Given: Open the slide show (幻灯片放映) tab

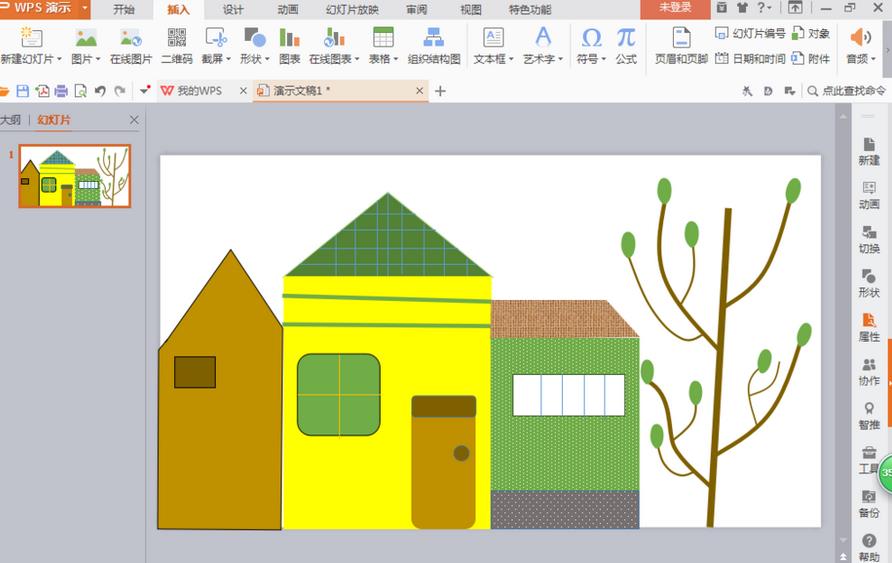Looking at the screenshot, I should pyautogui.click(x=350, y=9).
